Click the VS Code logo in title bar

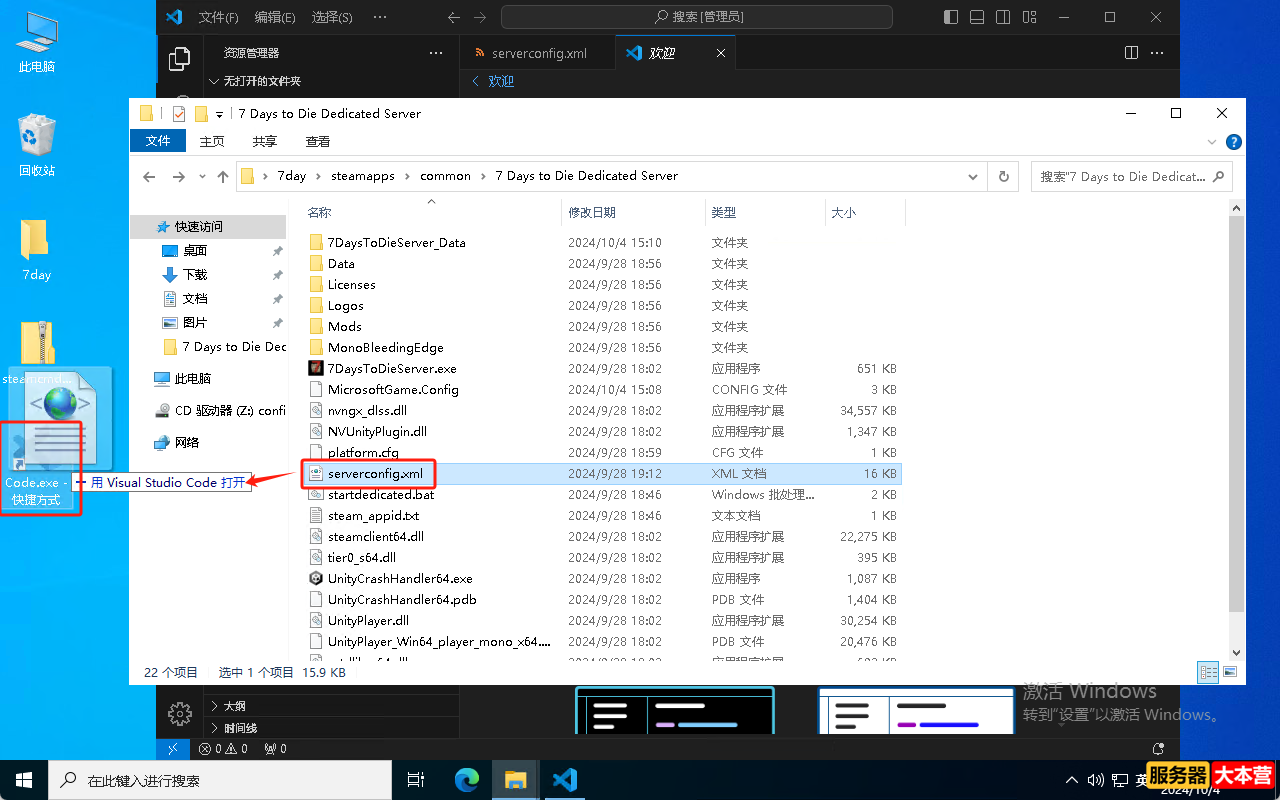click(174, 17)
